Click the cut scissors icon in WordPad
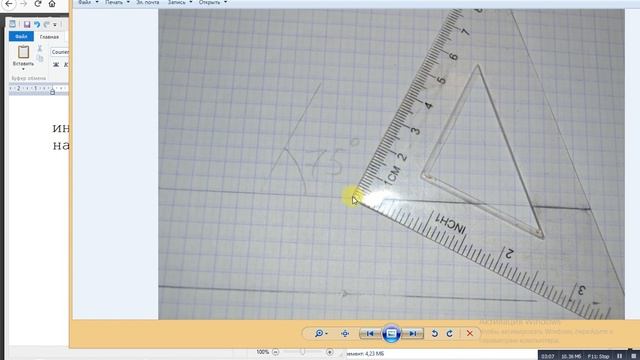Image resolution: width=640 pixels, height=360 pixels. pyautogui.click(x=40, y=48)
